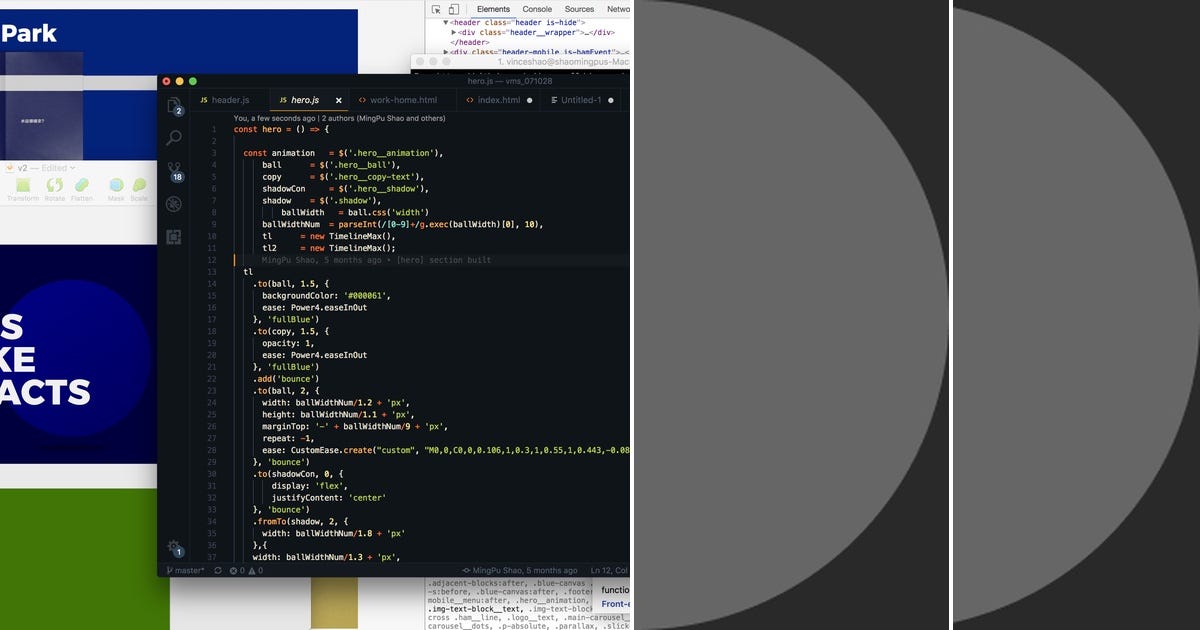The image size is (1200, 630).
Task: Open Source Control showing 18 pending changes
Action: point(174,170)
